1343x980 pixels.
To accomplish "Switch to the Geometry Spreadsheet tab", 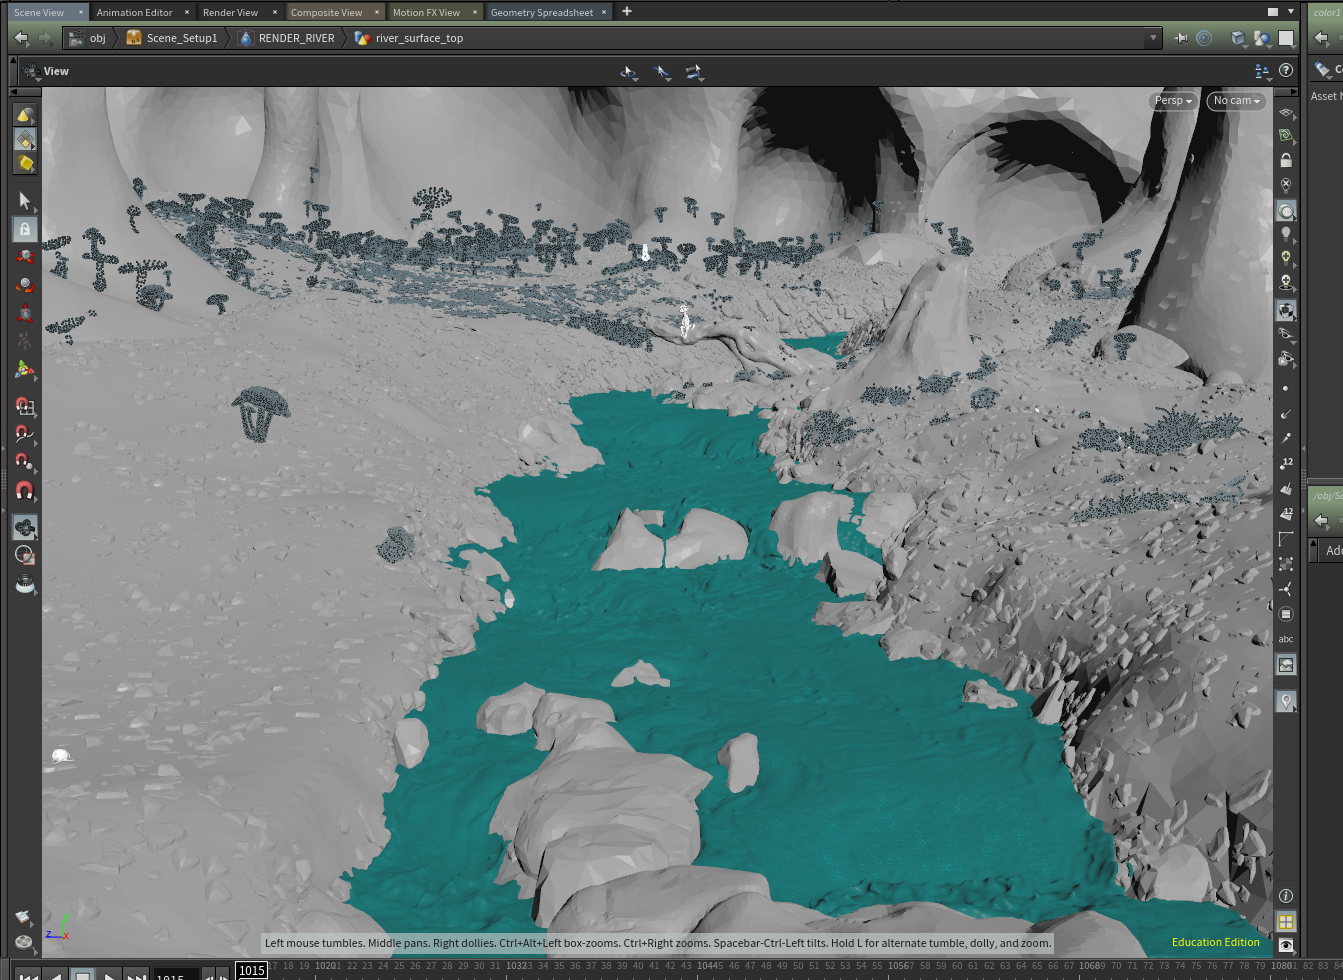I will click(x=541, y=12).
